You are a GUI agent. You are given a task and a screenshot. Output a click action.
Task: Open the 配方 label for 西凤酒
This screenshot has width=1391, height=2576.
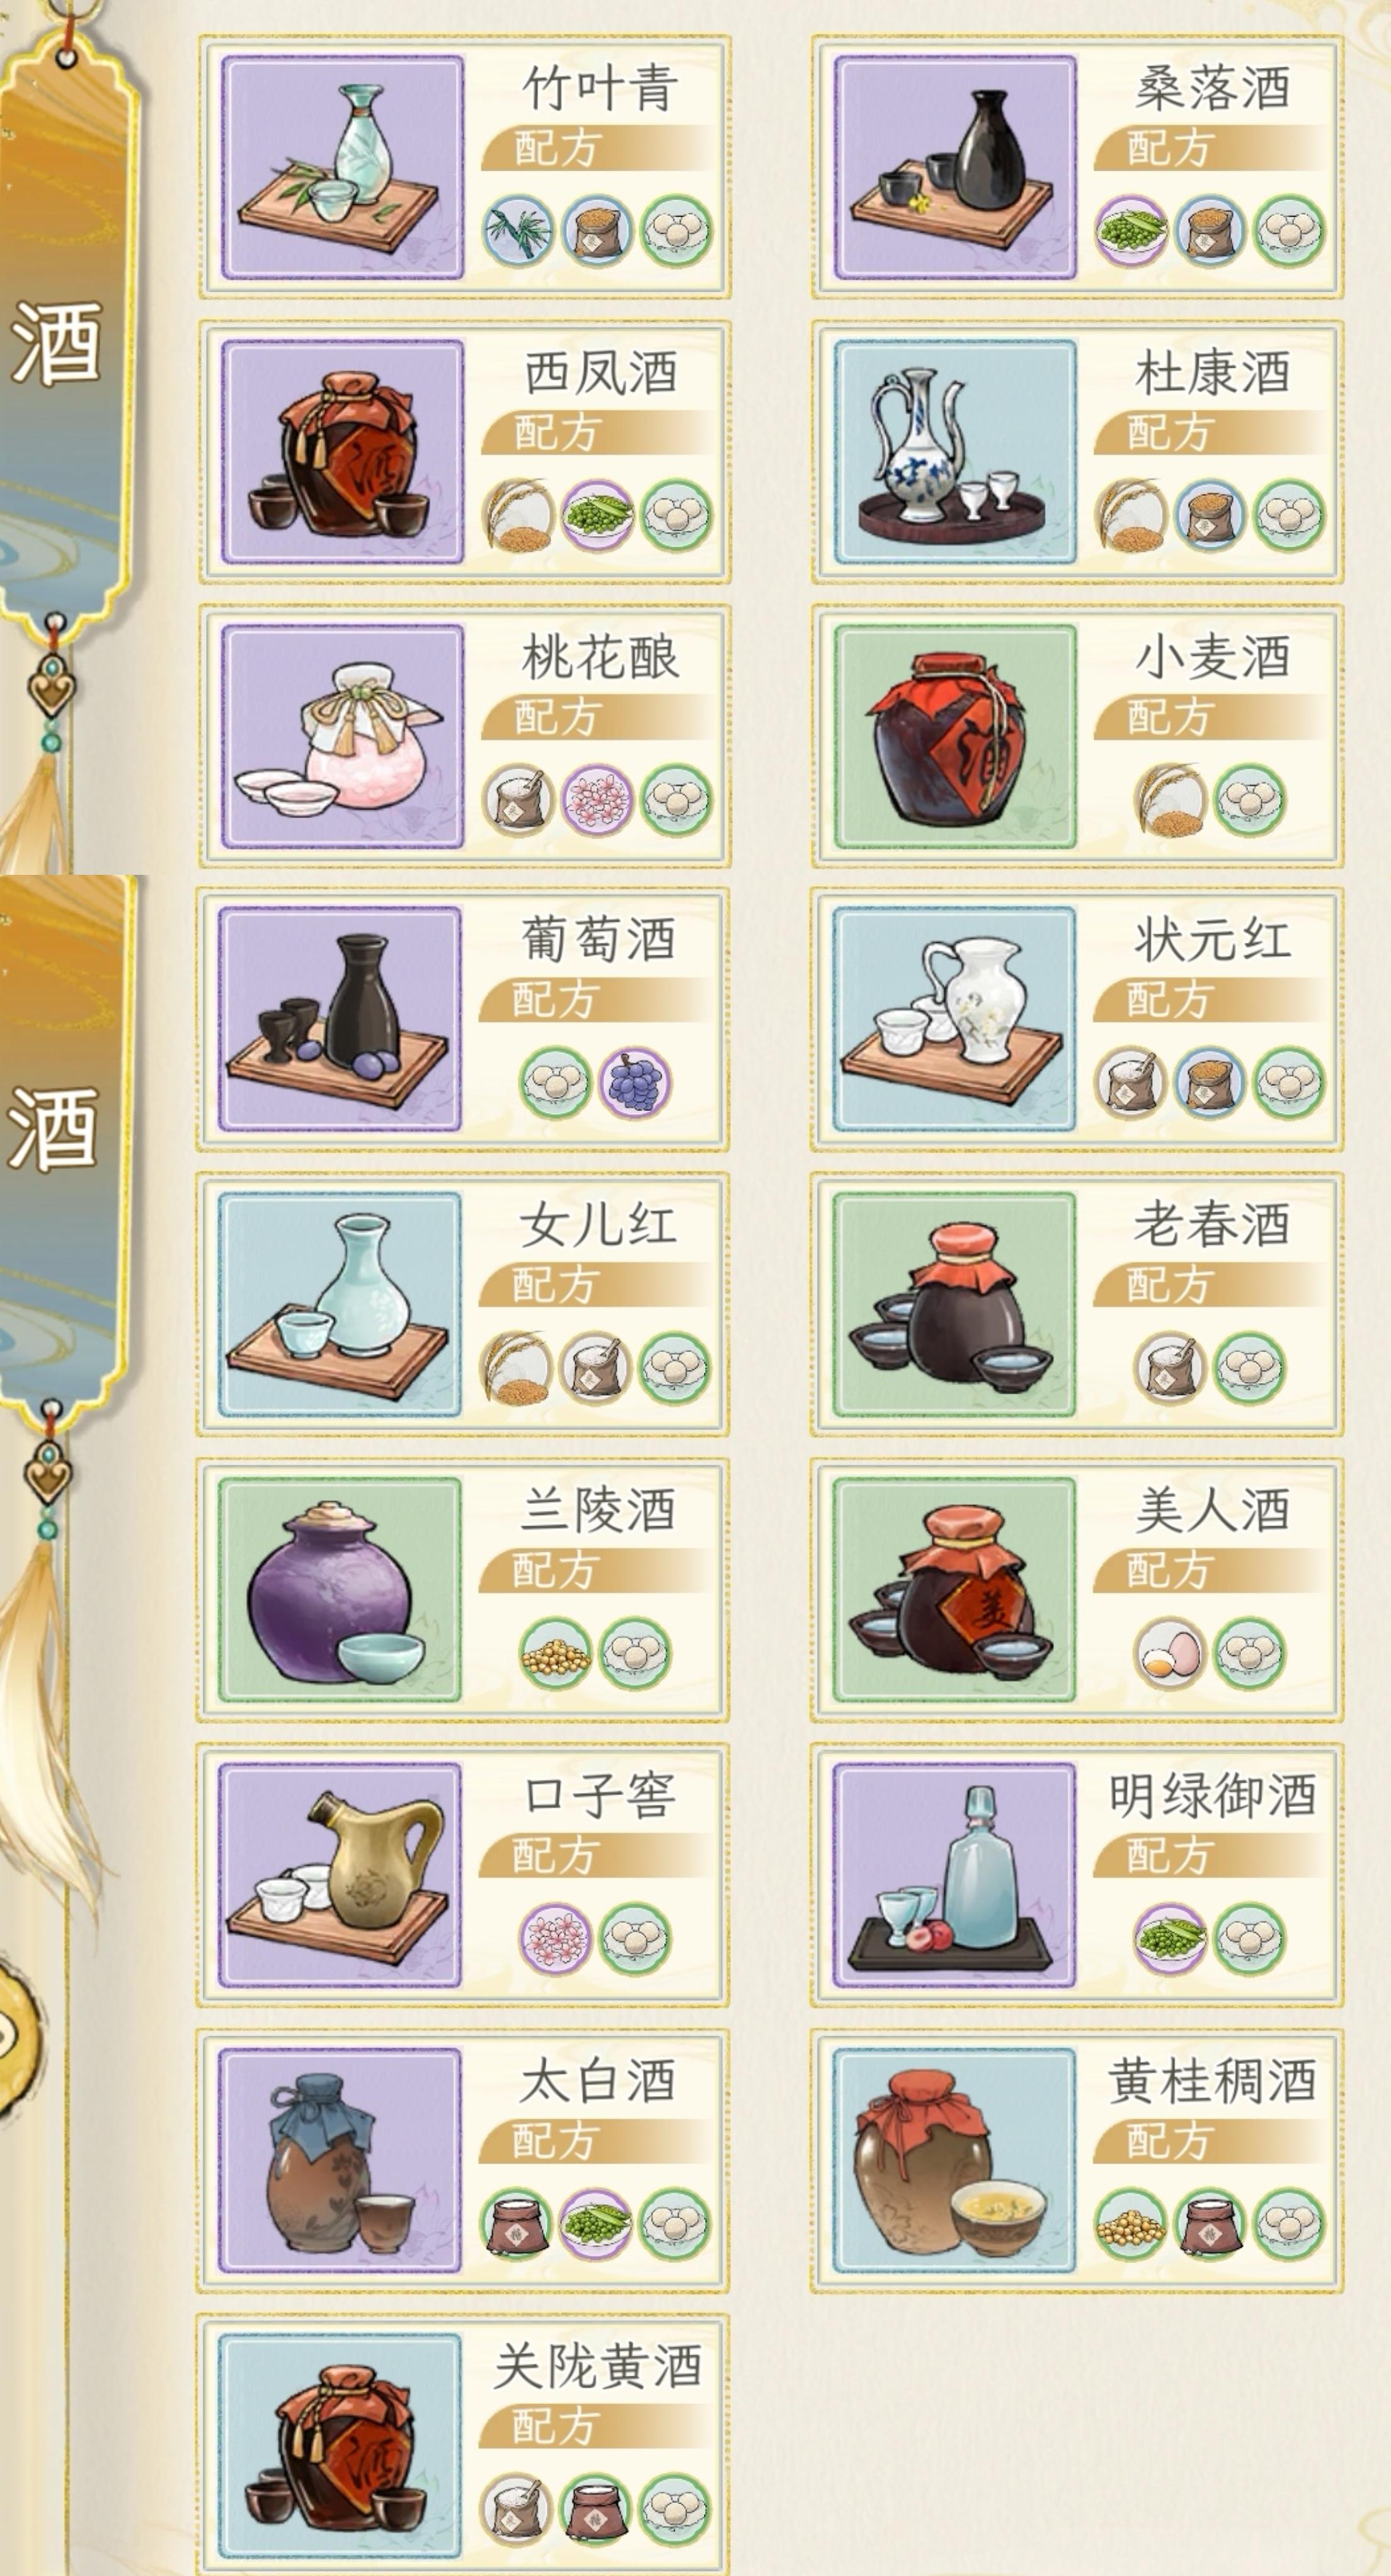click(556, 433)
